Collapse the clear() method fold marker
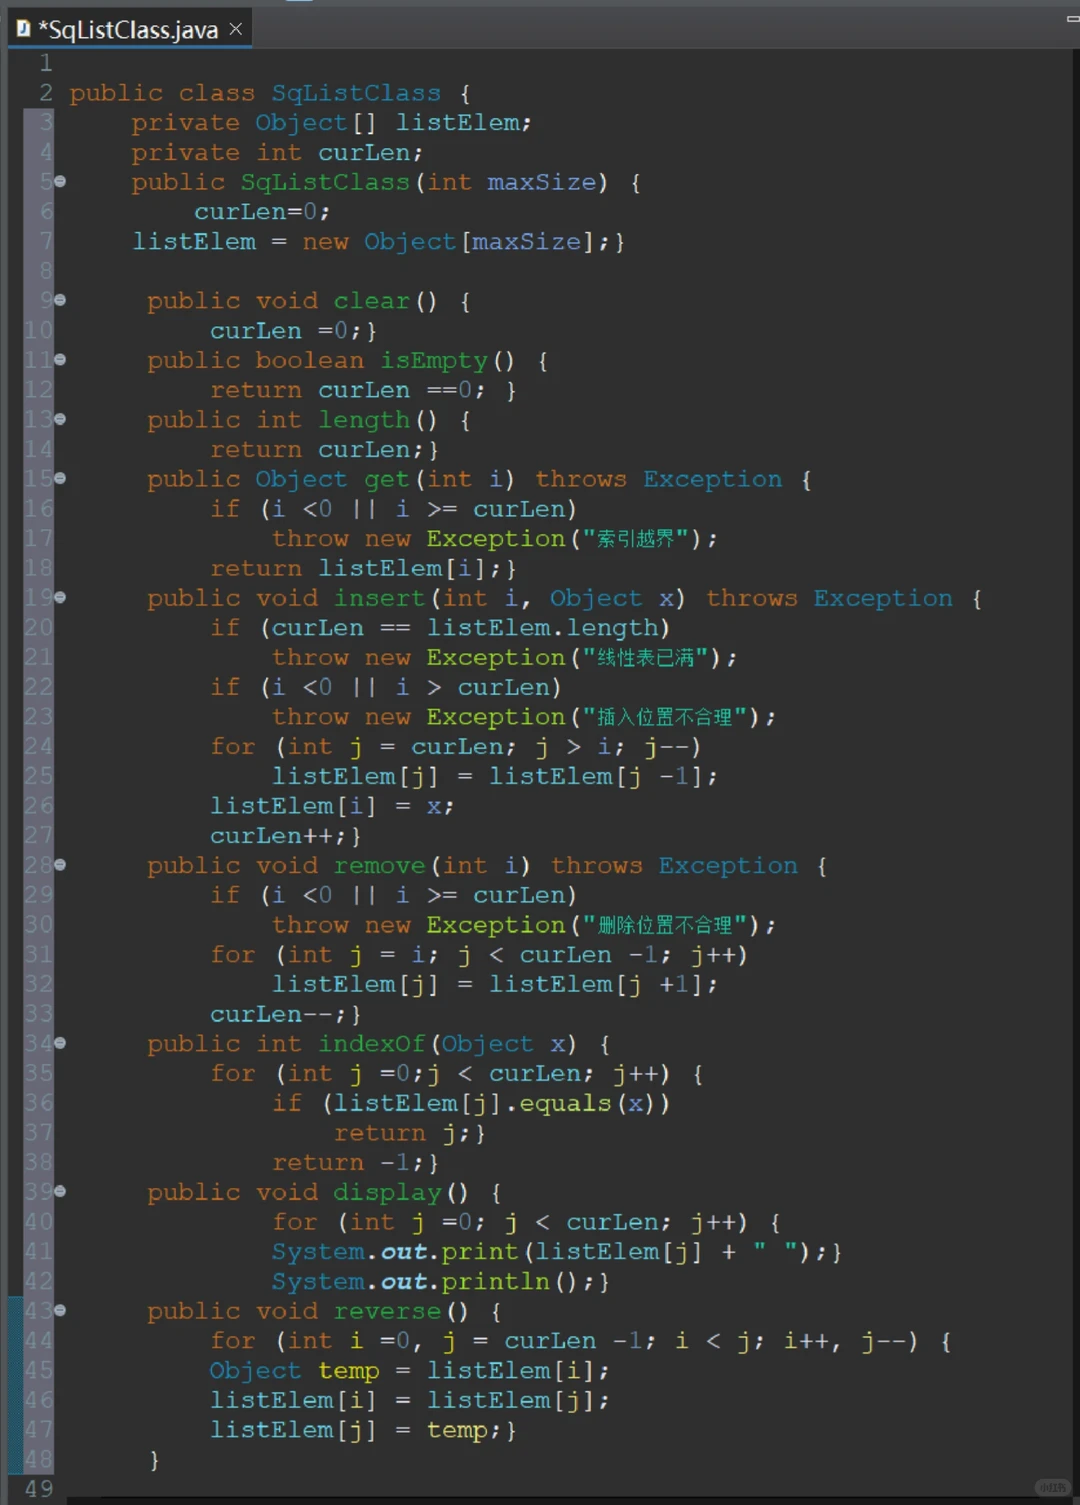Image resolution: width=1080 pixels, height=1505 pixels. coord(60,300)
